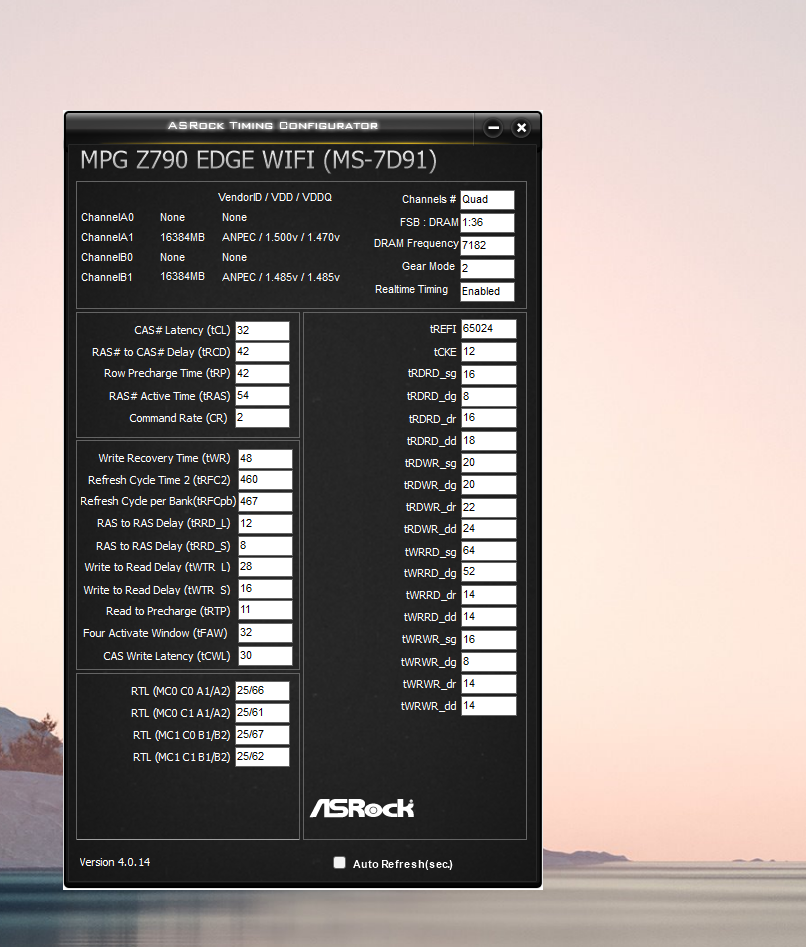
Task: Click the CAS Write Latency (tCWL) field
Action: 265,656
